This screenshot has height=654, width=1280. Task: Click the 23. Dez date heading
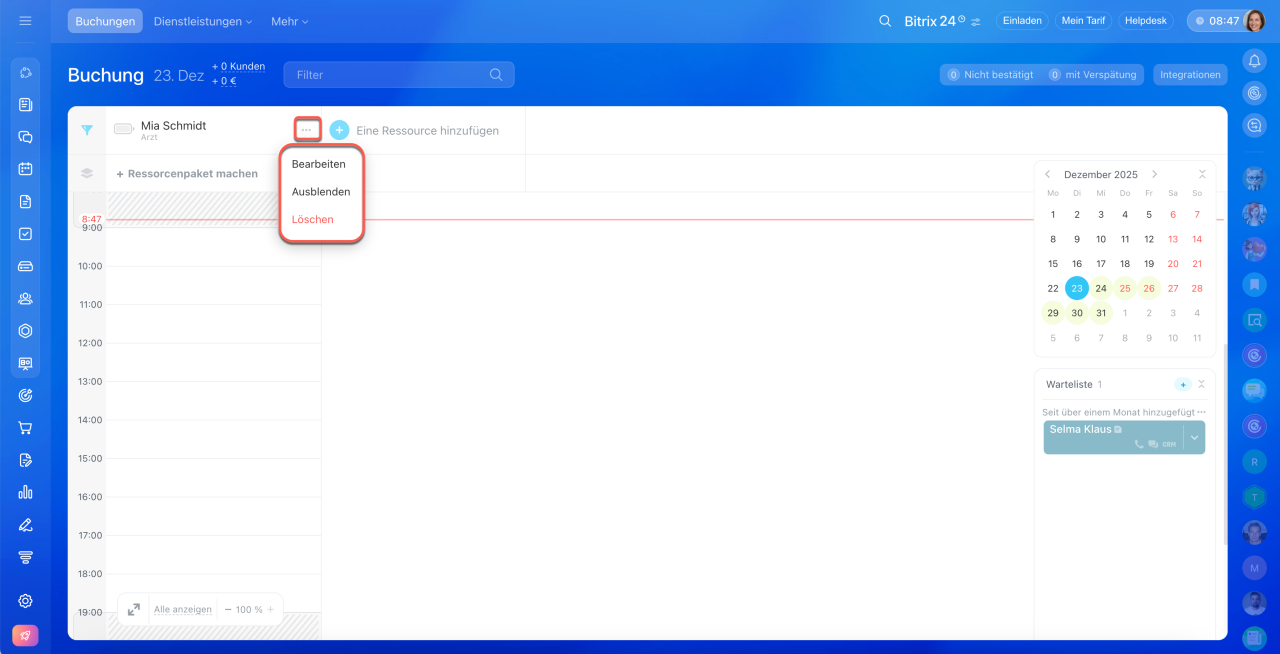coord(179,75)
